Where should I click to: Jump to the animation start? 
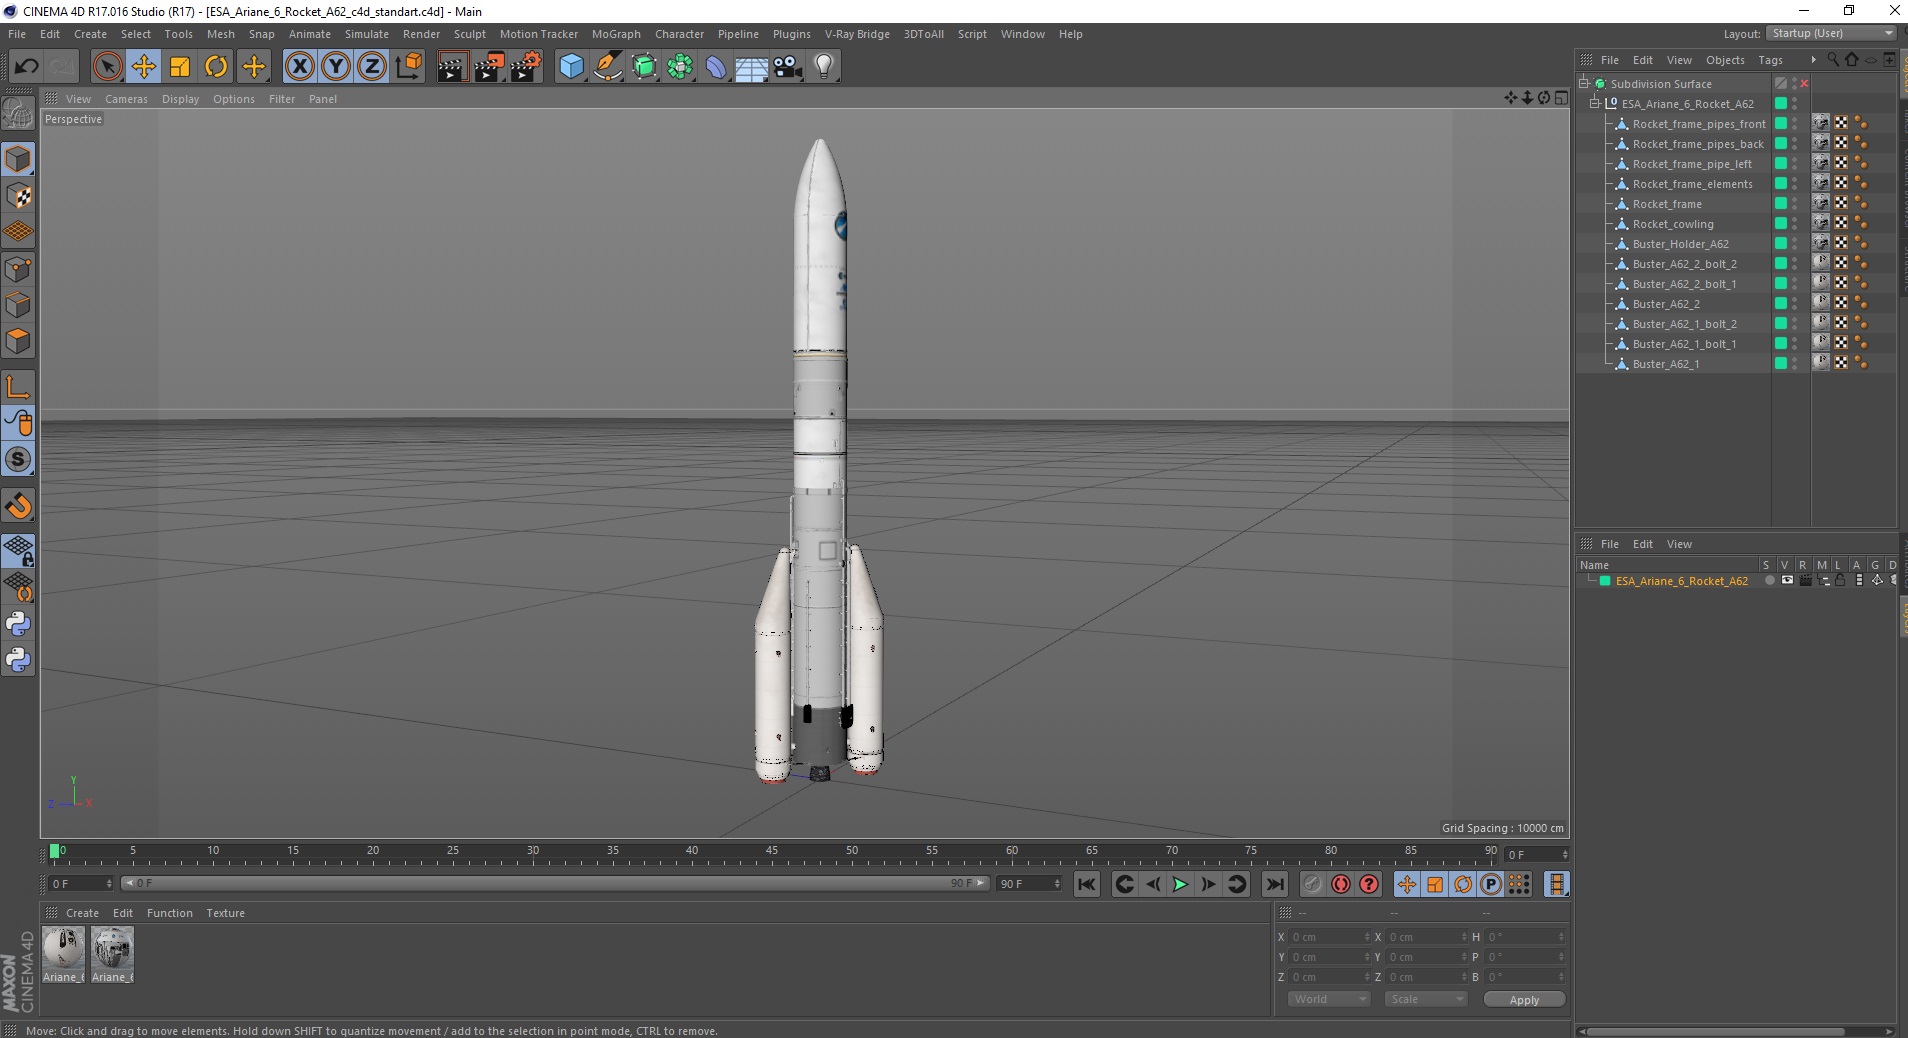(x=1087, y=884)
